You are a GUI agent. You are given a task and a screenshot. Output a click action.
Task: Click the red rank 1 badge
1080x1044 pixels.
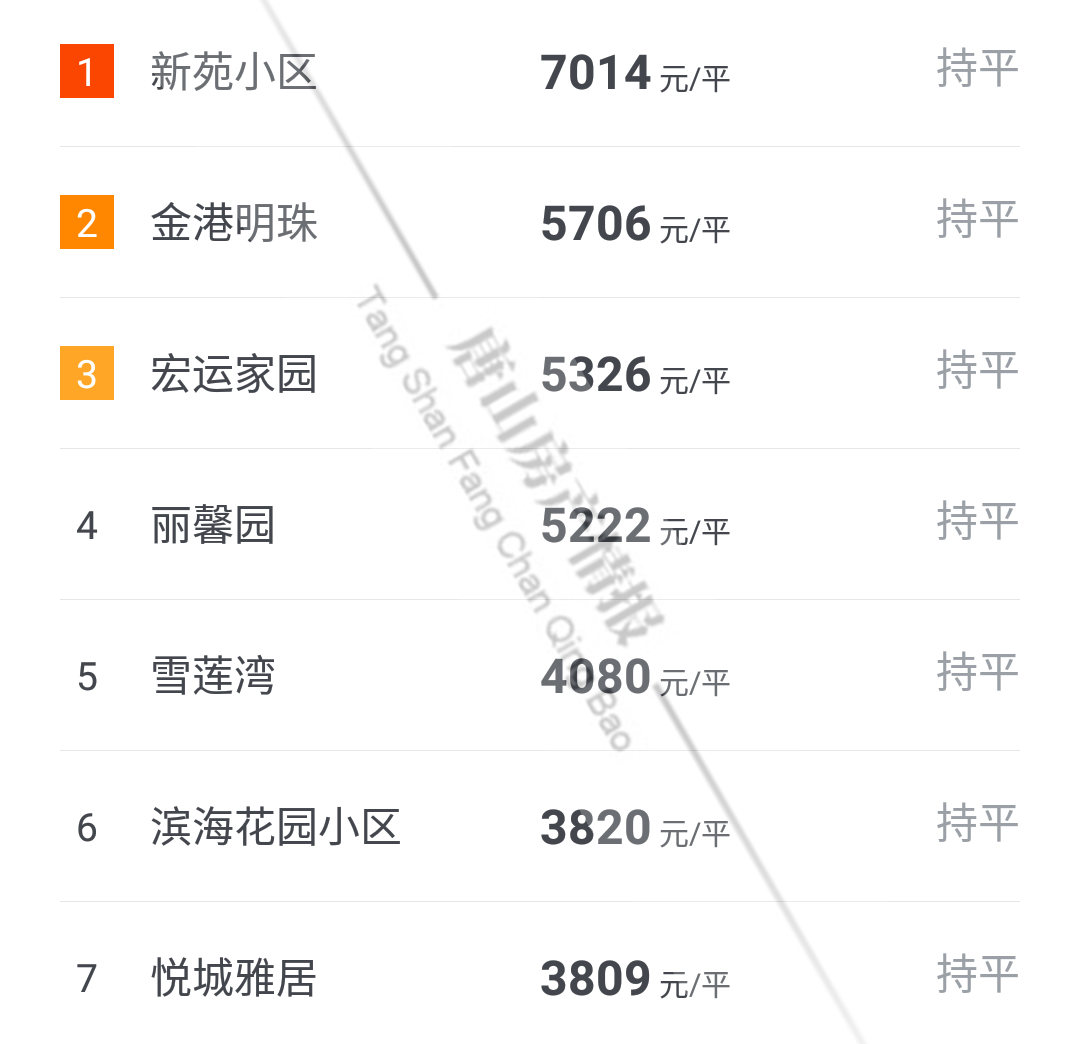click(87, 72)
